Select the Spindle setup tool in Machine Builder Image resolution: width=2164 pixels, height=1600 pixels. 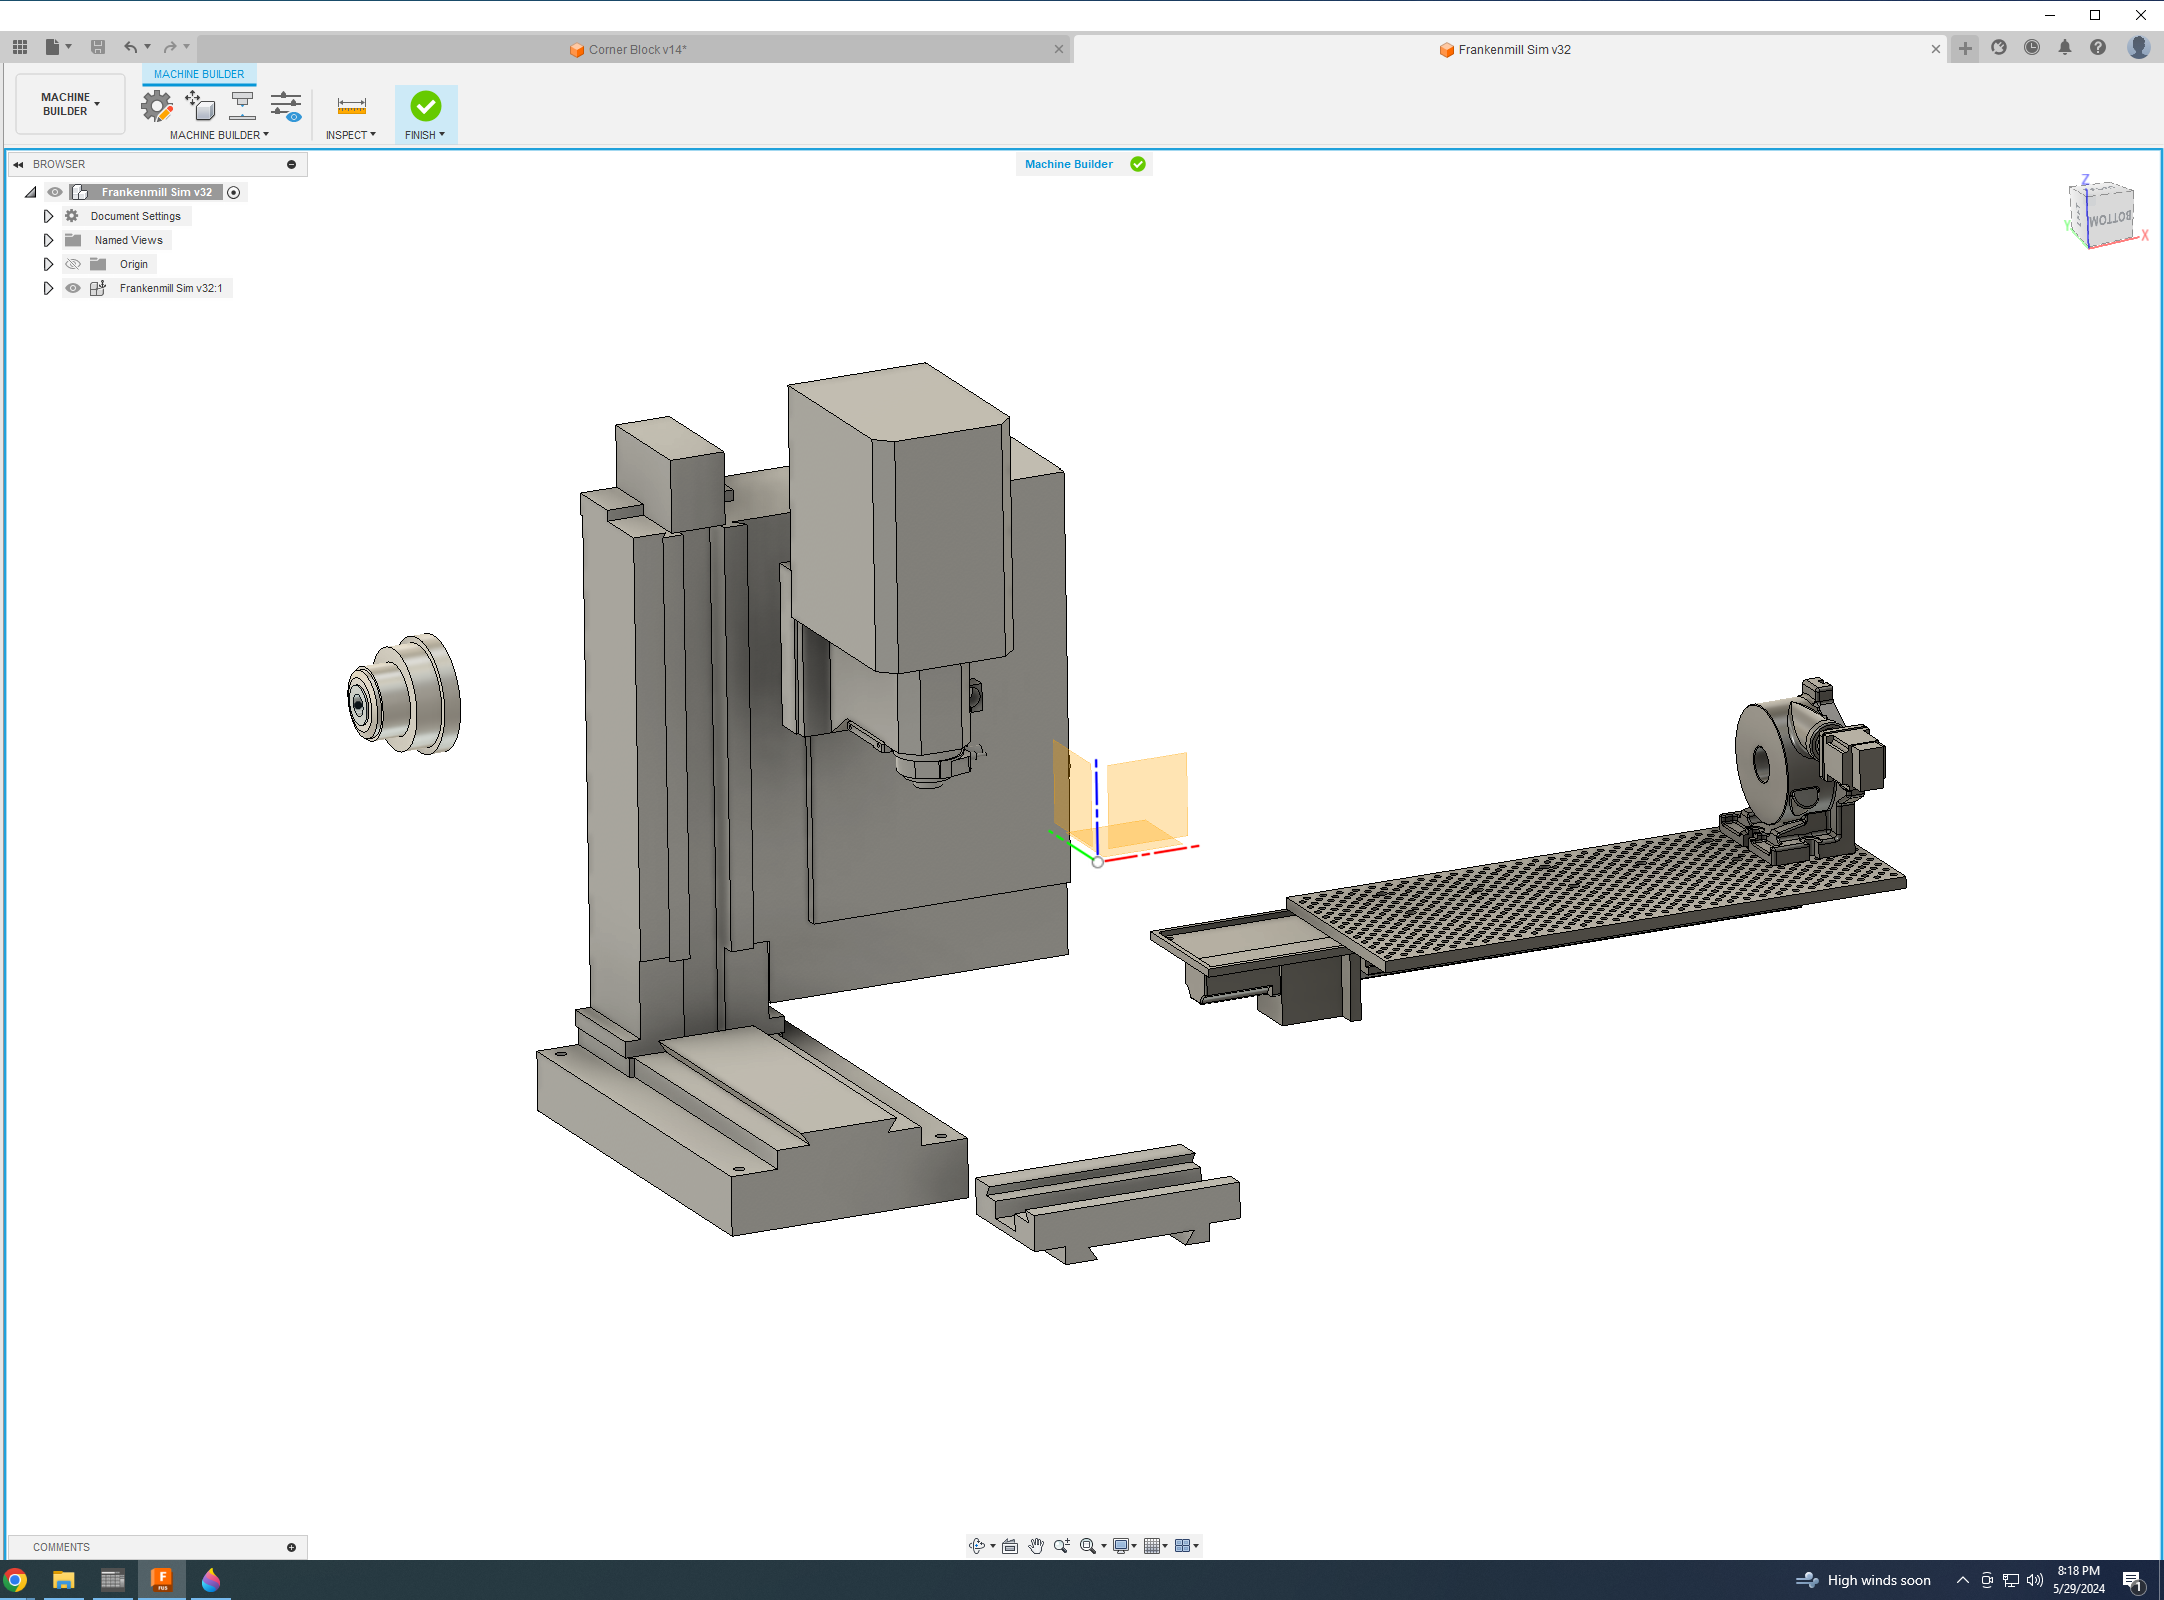(x=242, y=107)
